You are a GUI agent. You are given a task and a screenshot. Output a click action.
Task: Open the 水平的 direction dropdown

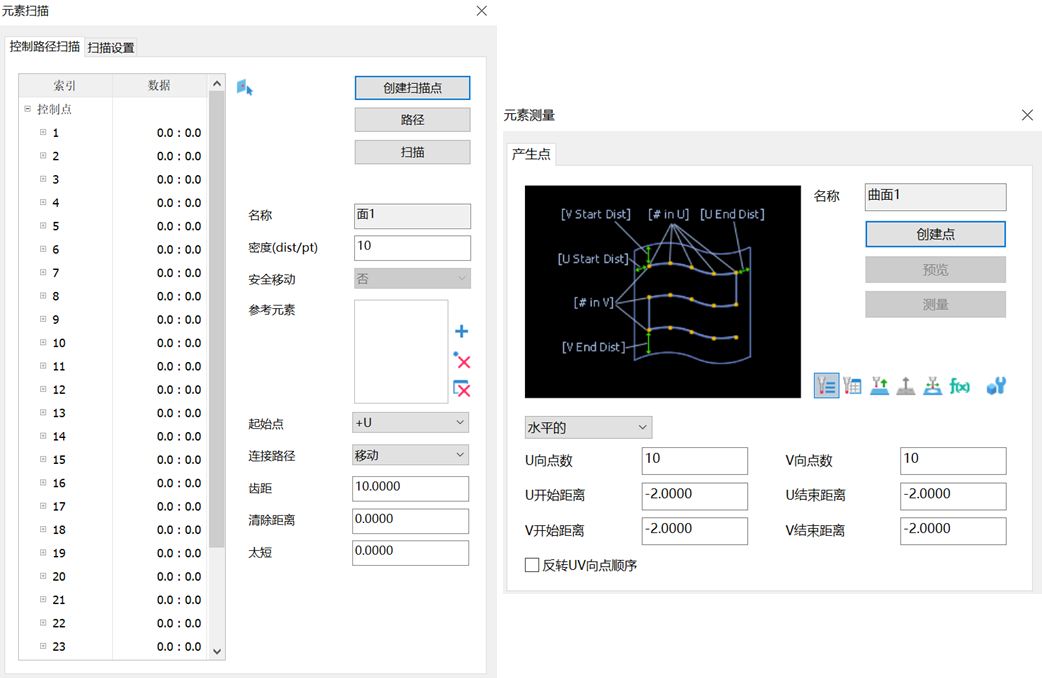(588, 428)
